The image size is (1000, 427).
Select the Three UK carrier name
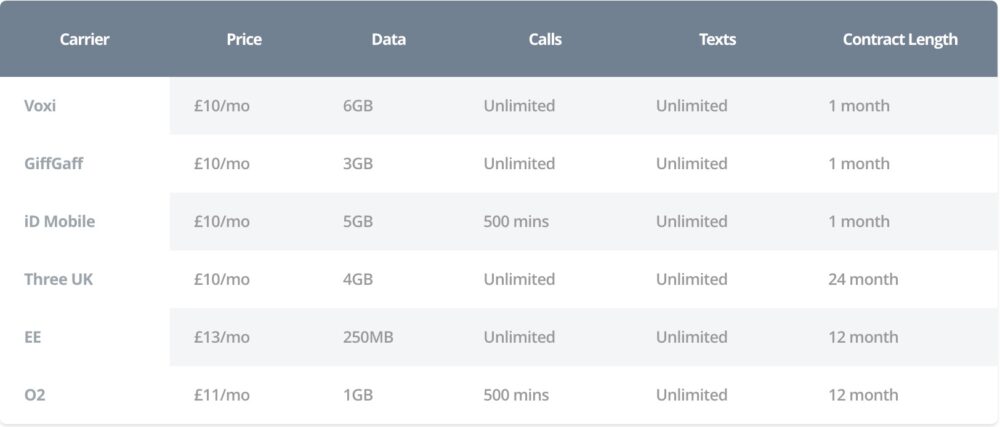click(x=58, y=280)
